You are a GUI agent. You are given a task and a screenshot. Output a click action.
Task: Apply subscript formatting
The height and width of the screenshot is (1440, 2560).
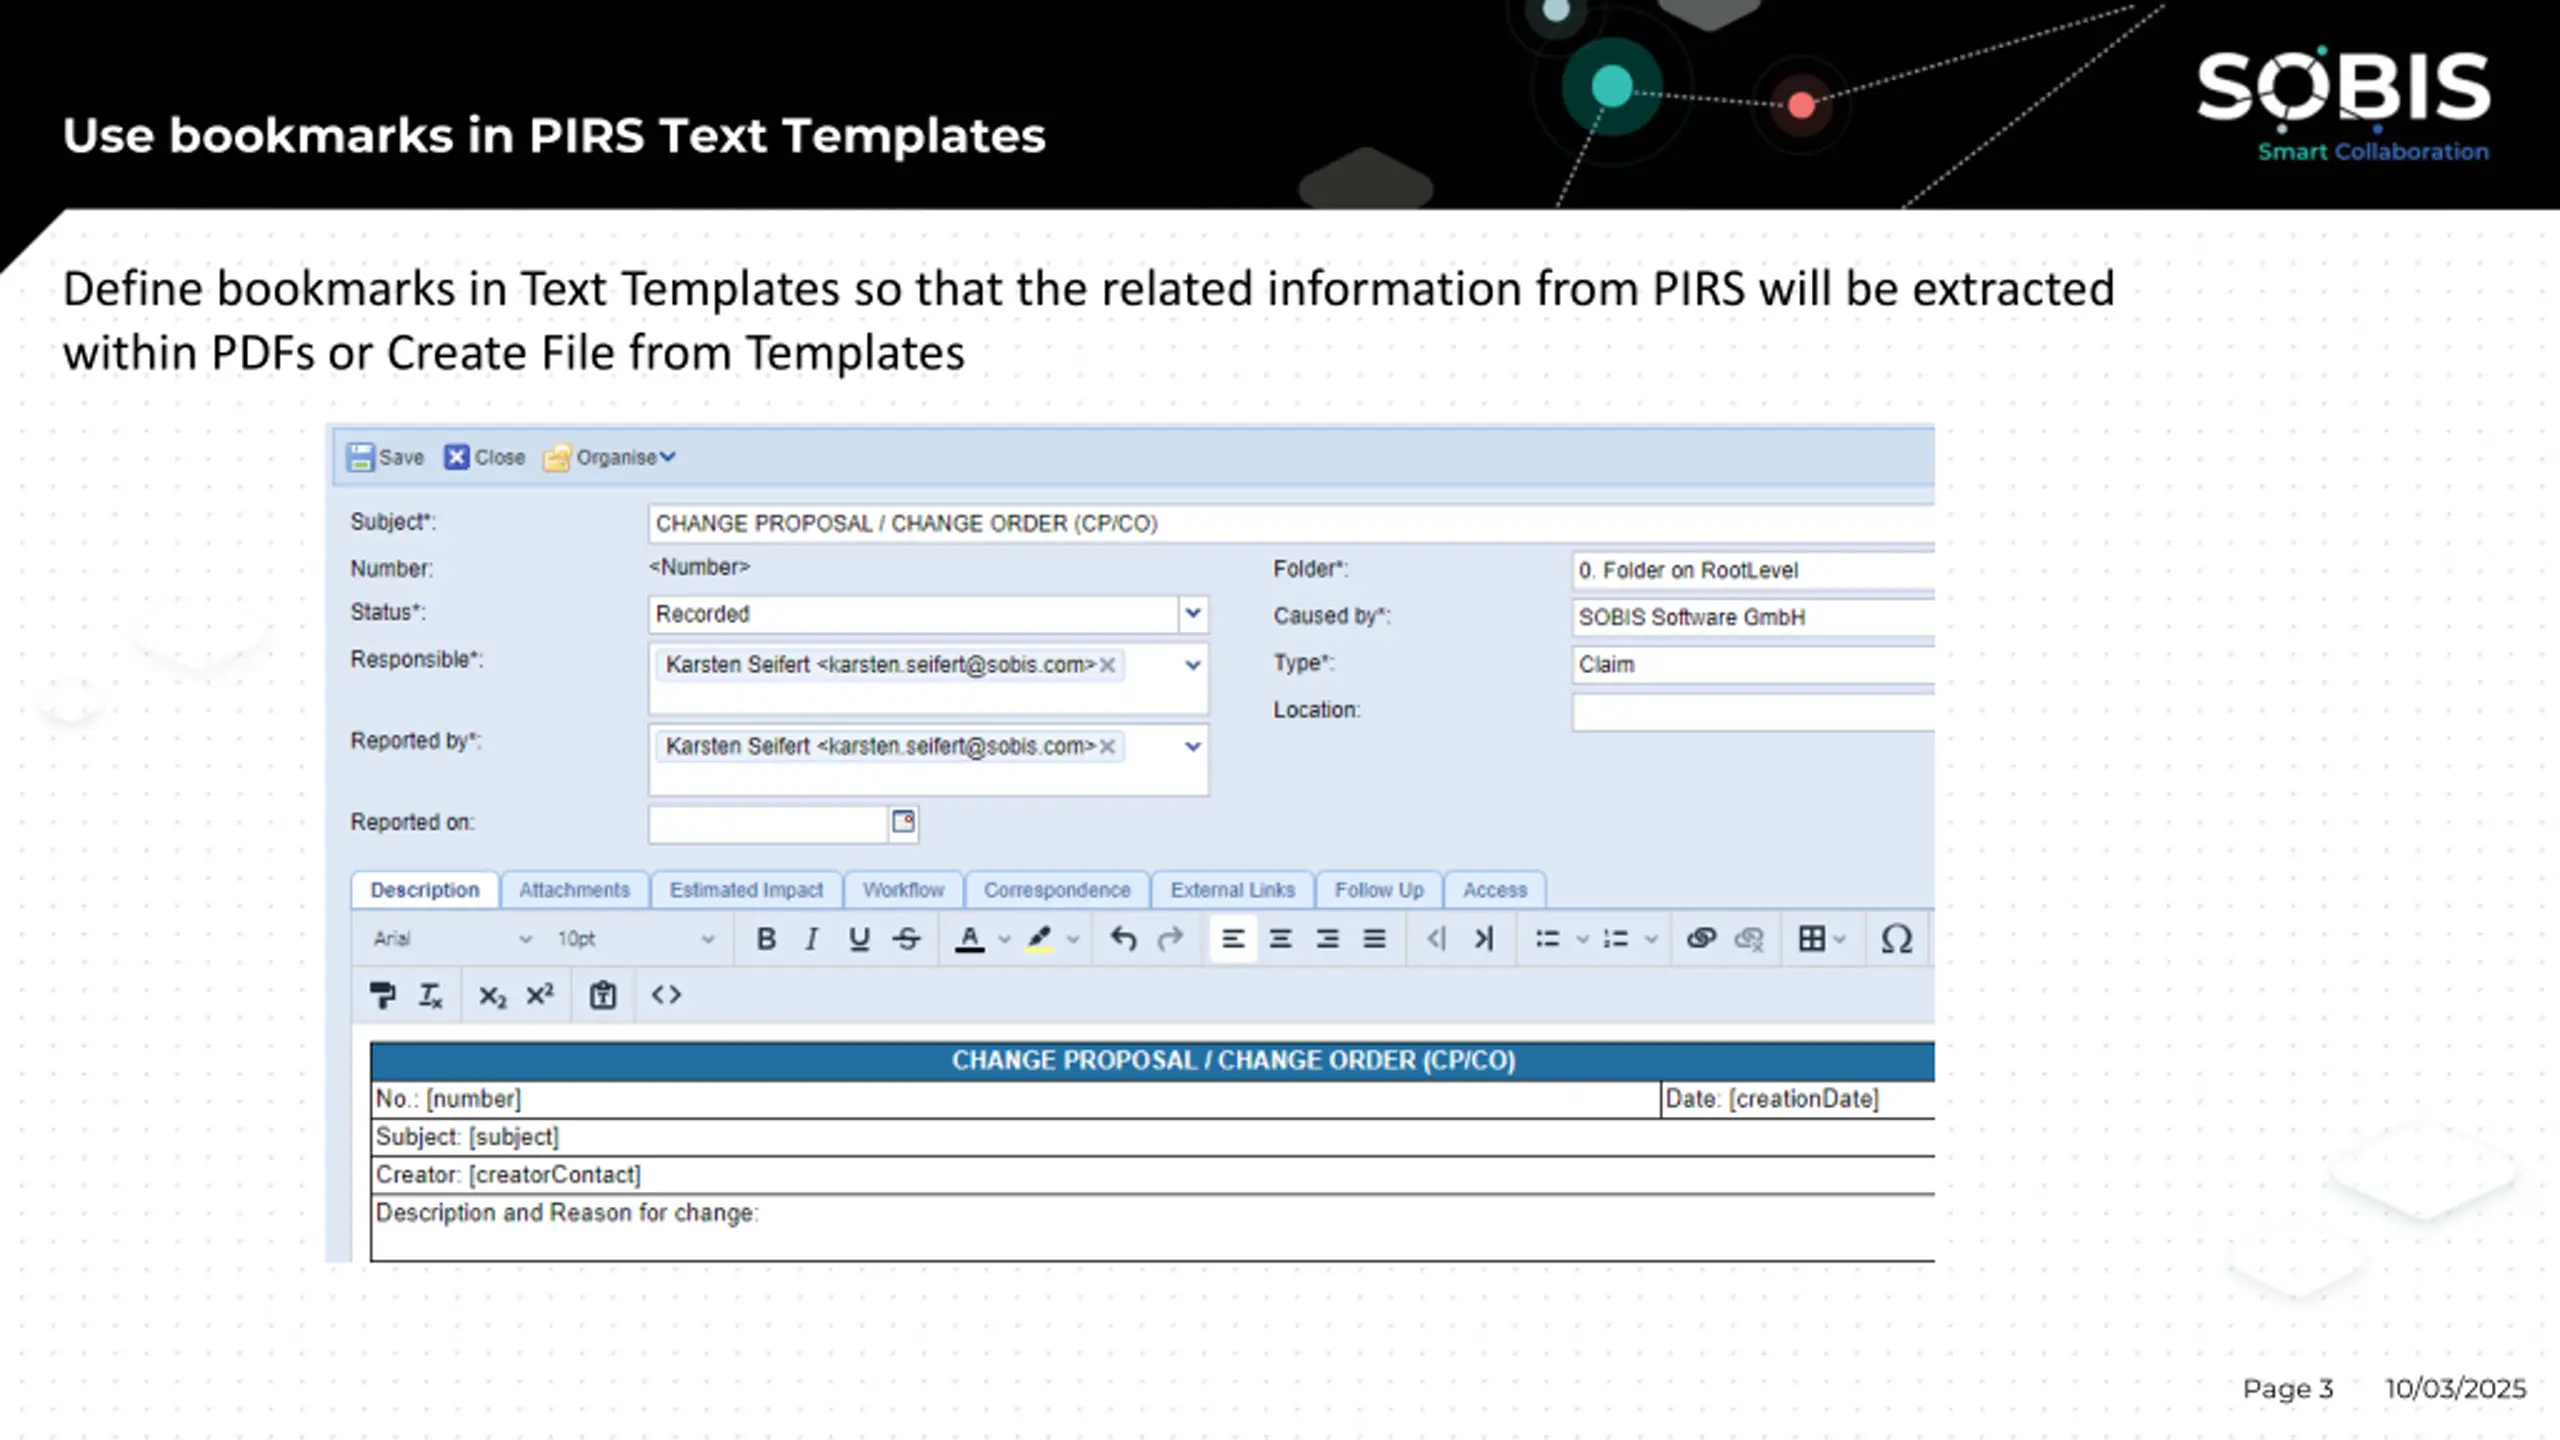click(492, 995)
